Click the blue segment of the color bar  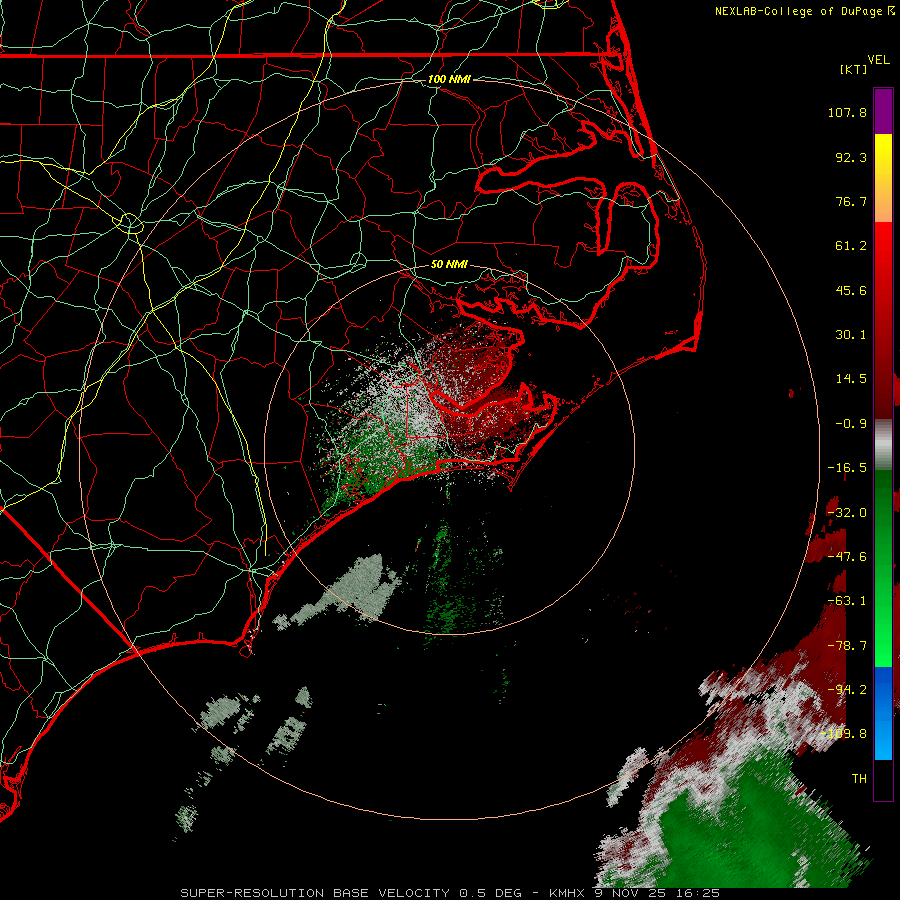click(883, 713)
